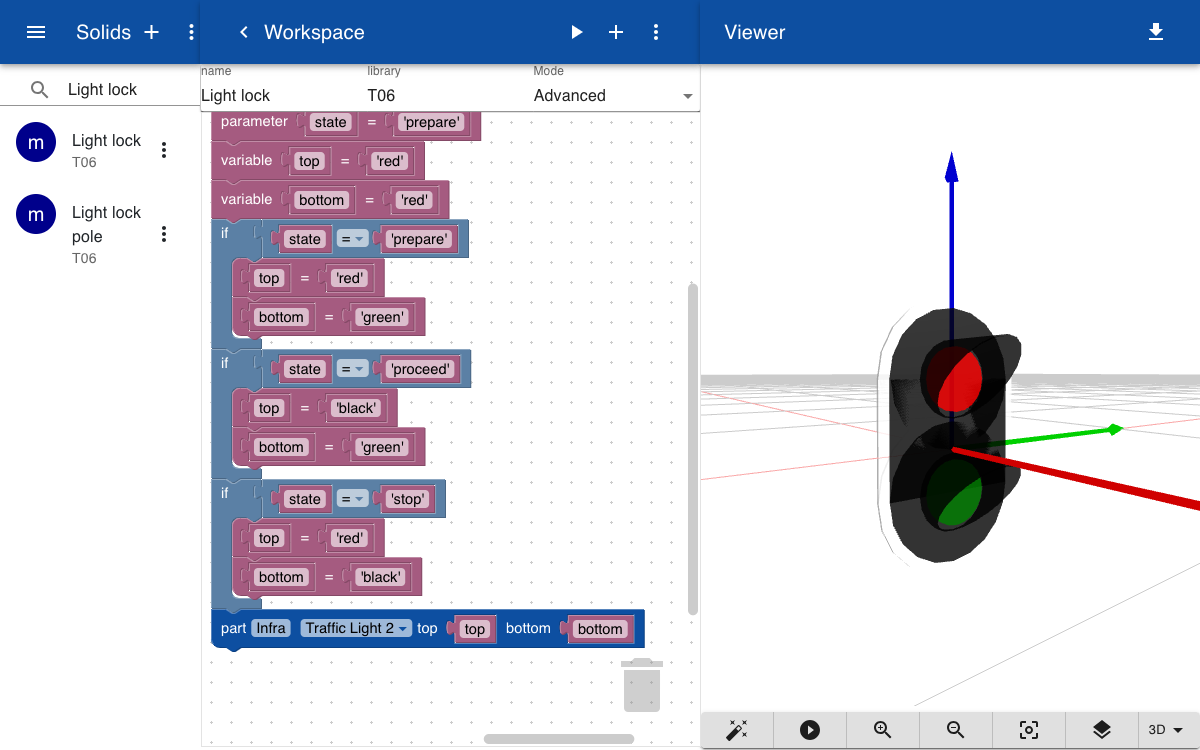Open Workspace more options menu
The image size is (1200, 750).
pos(656,32)
